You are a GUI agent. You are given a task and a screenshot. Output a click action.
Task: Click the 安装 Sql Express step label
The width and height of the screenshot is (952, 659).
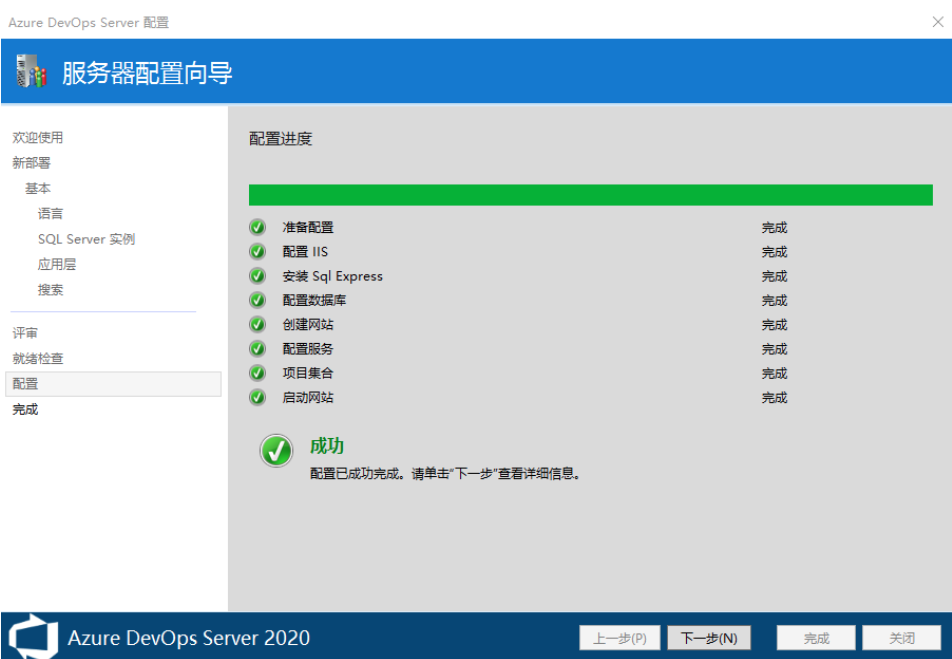[x=332, y=276]
